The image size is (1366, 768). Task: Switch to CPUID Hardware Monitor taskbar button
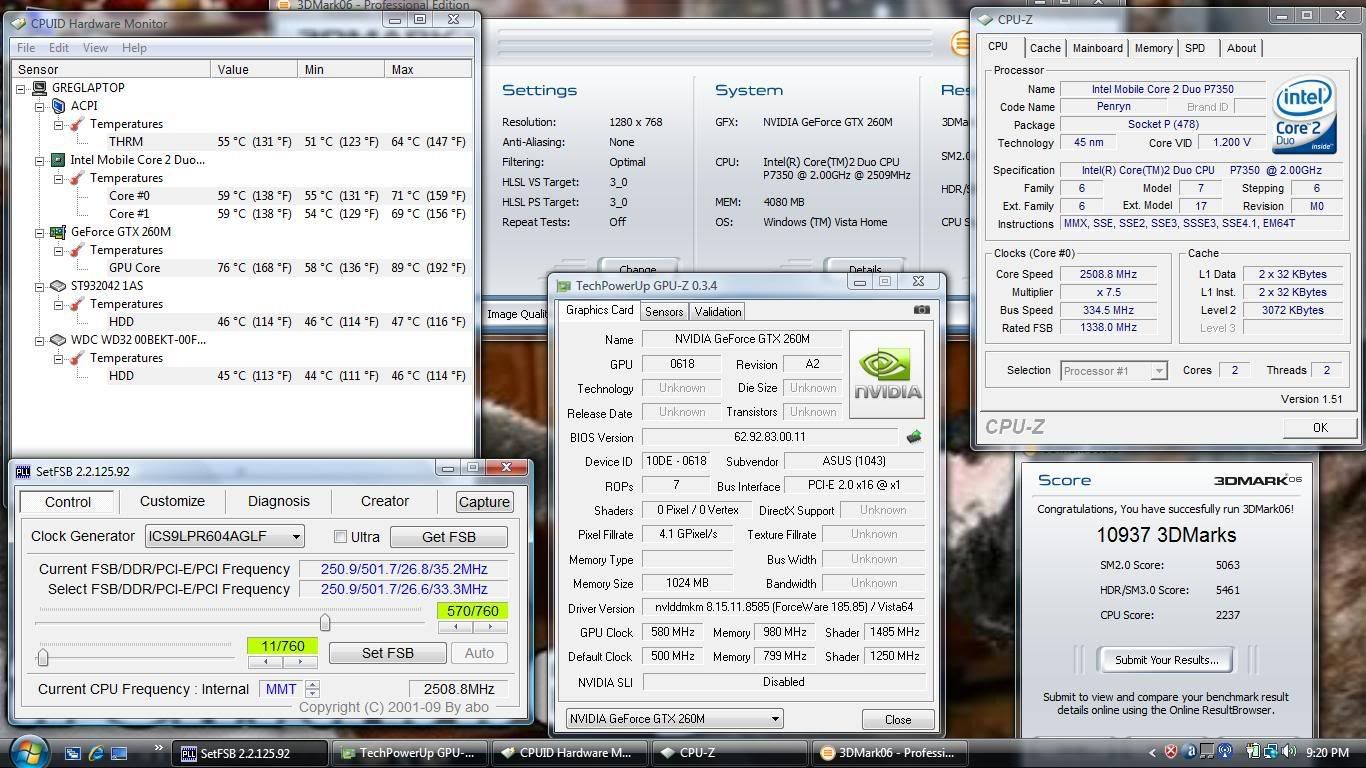(x=570, y=753)
